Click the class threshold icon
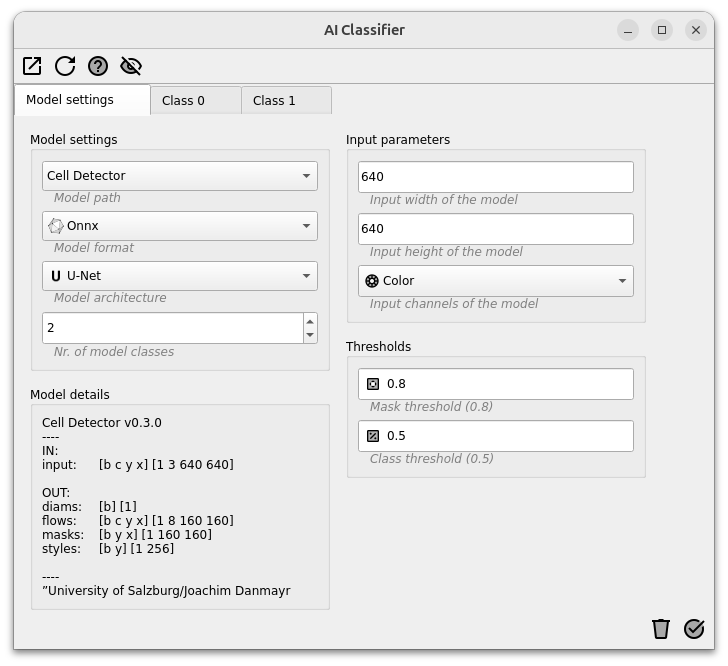Image resolution: width=728 pixels, height=666 pixels. point(373,436)
